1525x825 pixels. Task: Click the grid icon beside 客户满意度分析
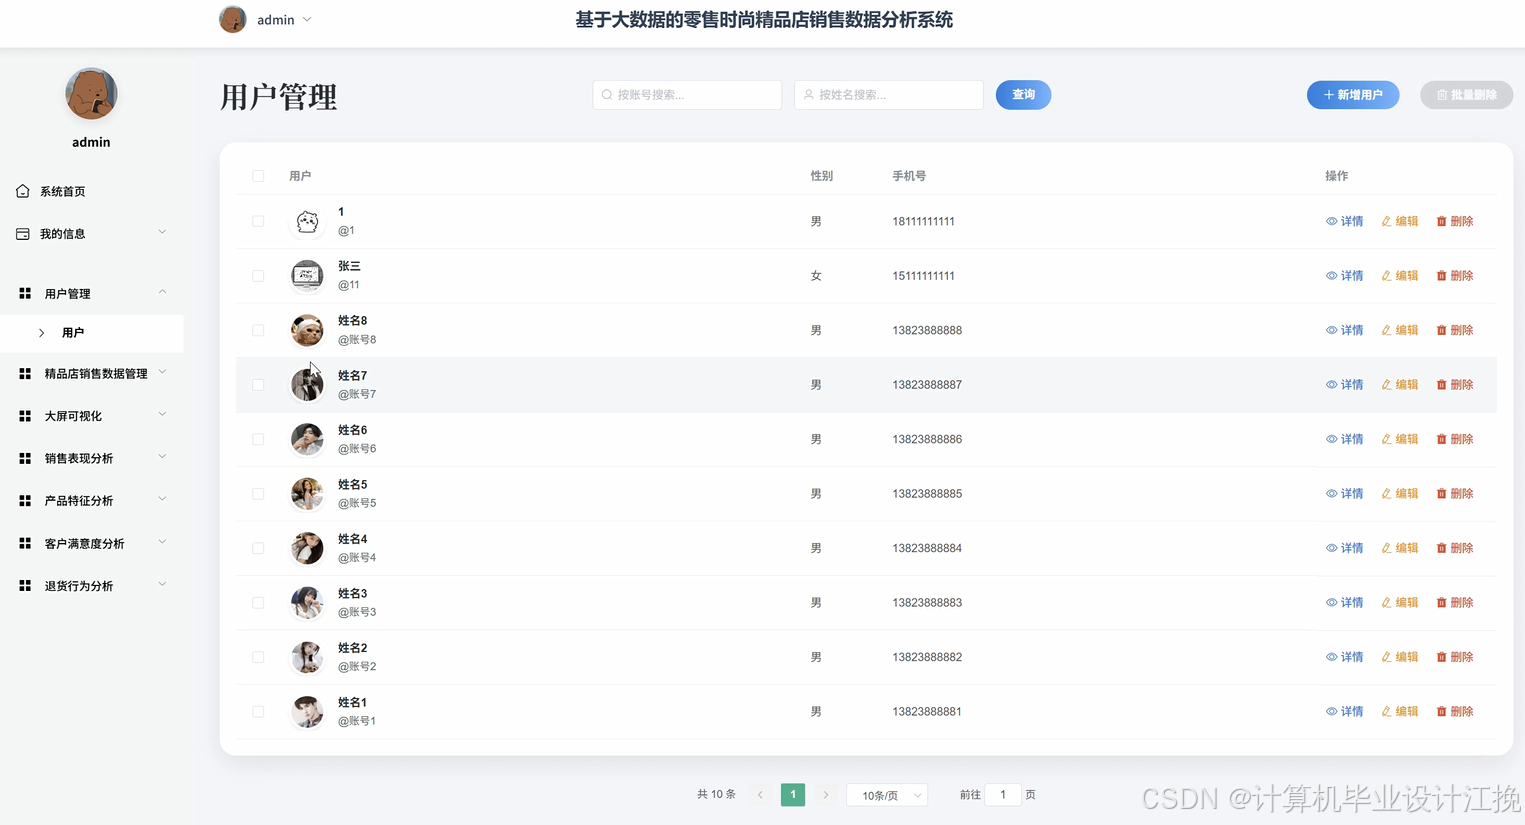pyautogui.click(x=25, y=544)
